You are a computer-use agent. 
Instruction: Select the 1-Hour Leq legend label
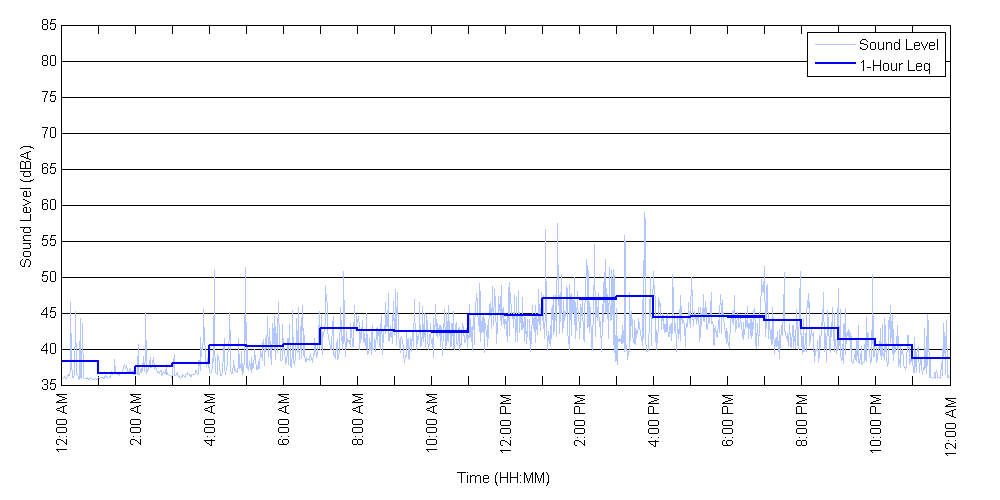pyautogui.click(x=895, y=66)
